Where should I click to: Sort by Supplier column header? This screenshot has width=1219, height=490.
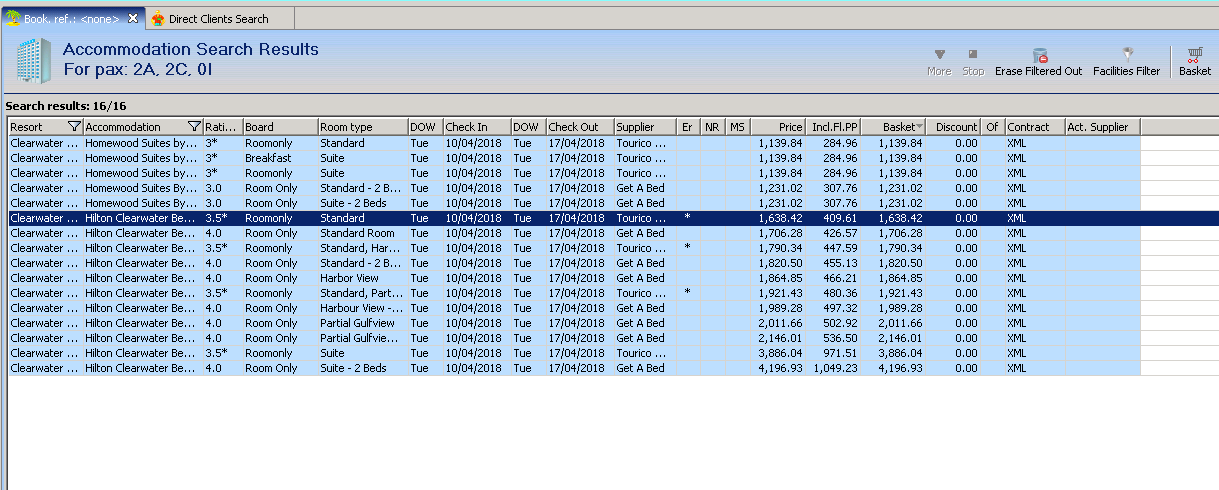point(645,127)
